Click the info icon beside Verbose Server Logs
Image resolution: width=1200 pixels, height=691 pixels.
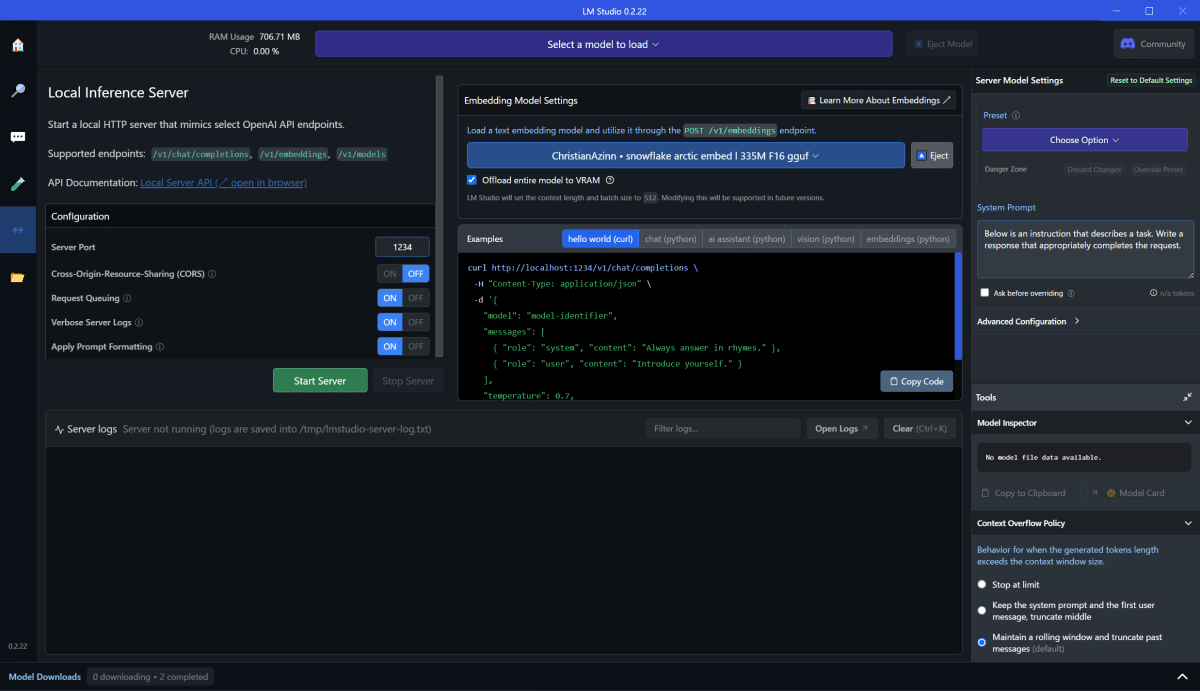coord(139,322)
